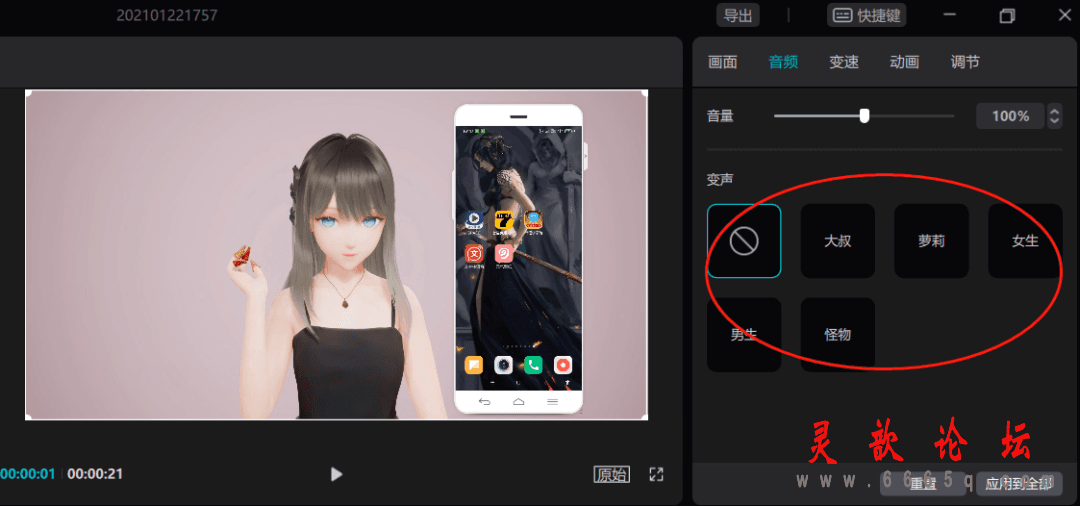Choose the 萝莉 voice effect
1080x506 pixels.
pyautogui.click(x=931, y=241)
